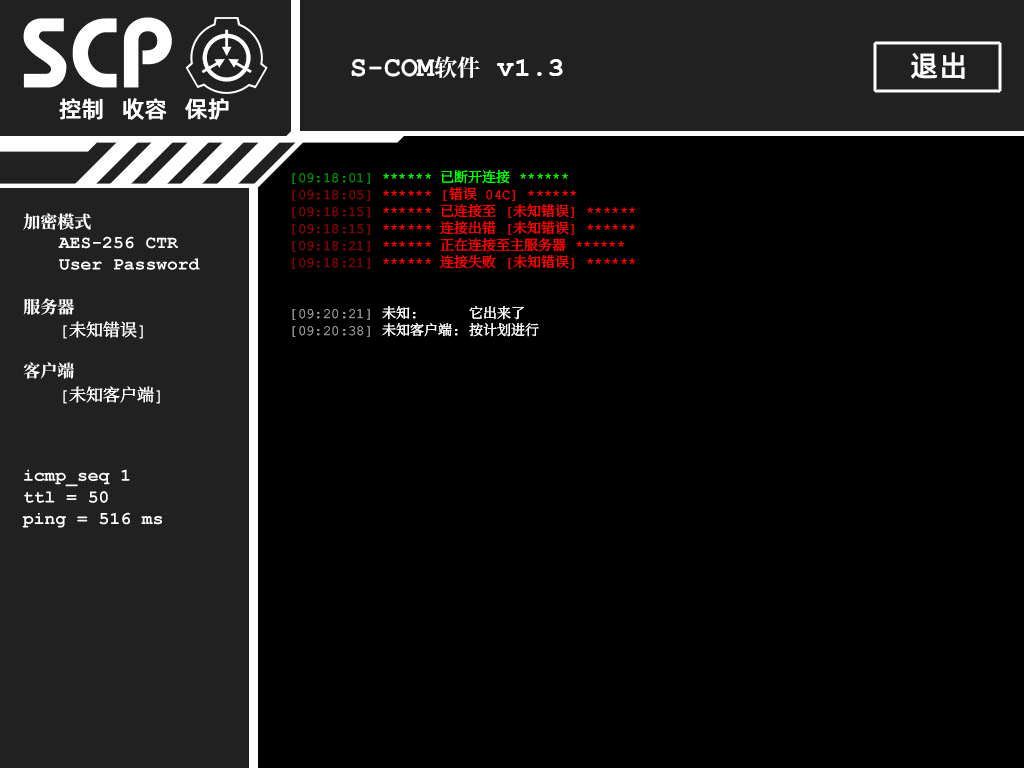Click the AES-256 CTR value
The width and height of the screenshot is (1024, 768).
coord(118,243)
